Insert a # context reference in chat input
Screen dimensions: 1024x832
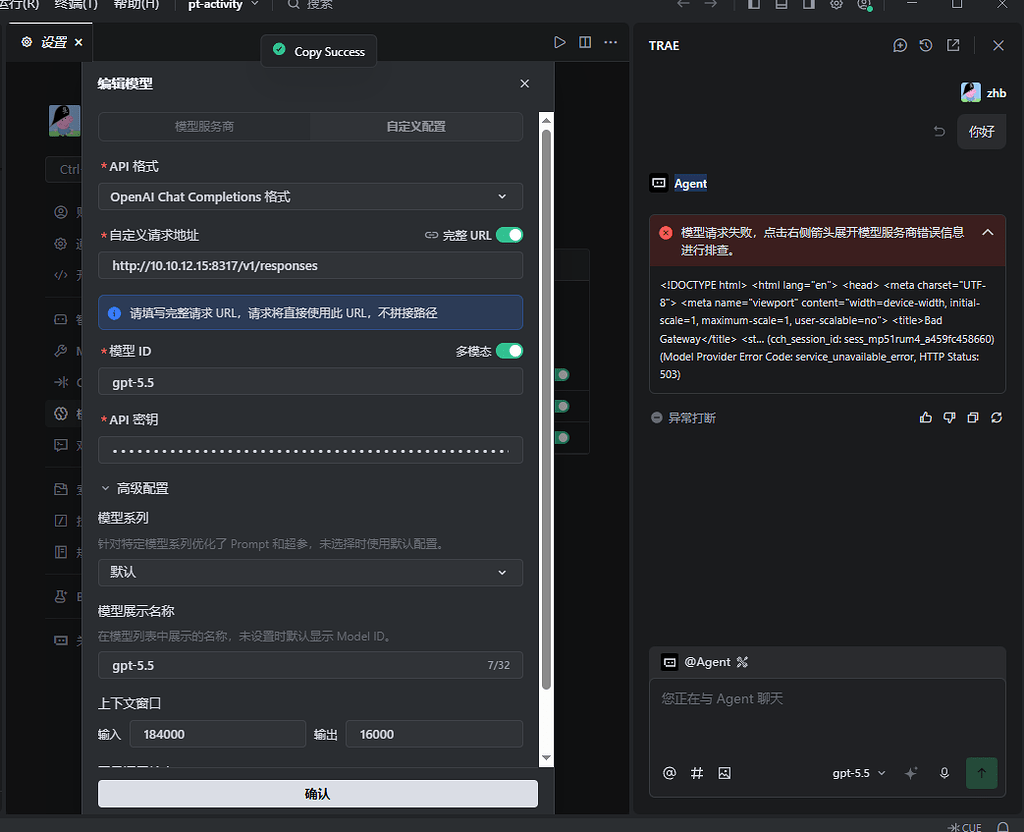(x=697, y=773)
